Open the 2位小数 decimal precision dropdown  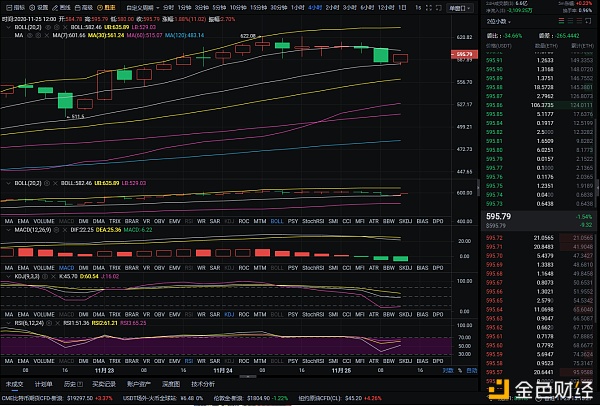tap(499, 21)
